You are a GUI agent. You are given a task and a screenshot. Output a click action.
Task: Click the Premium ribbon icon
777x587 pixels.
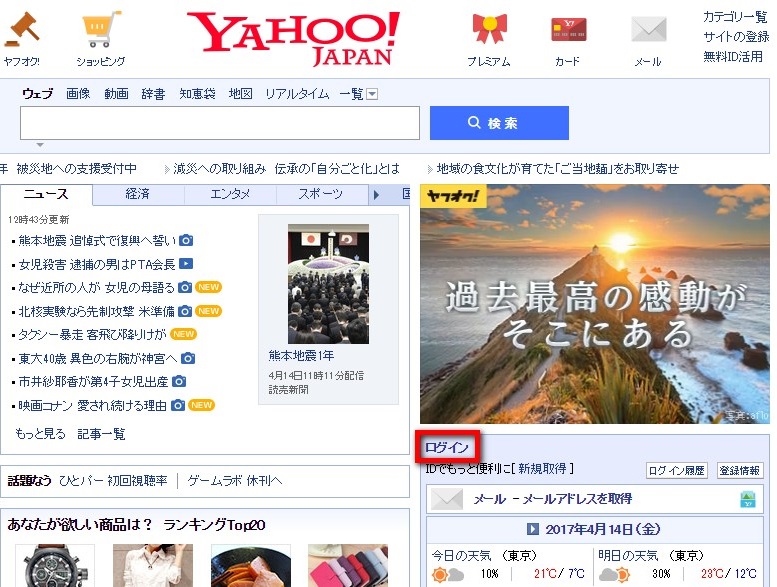coord(488,29)
